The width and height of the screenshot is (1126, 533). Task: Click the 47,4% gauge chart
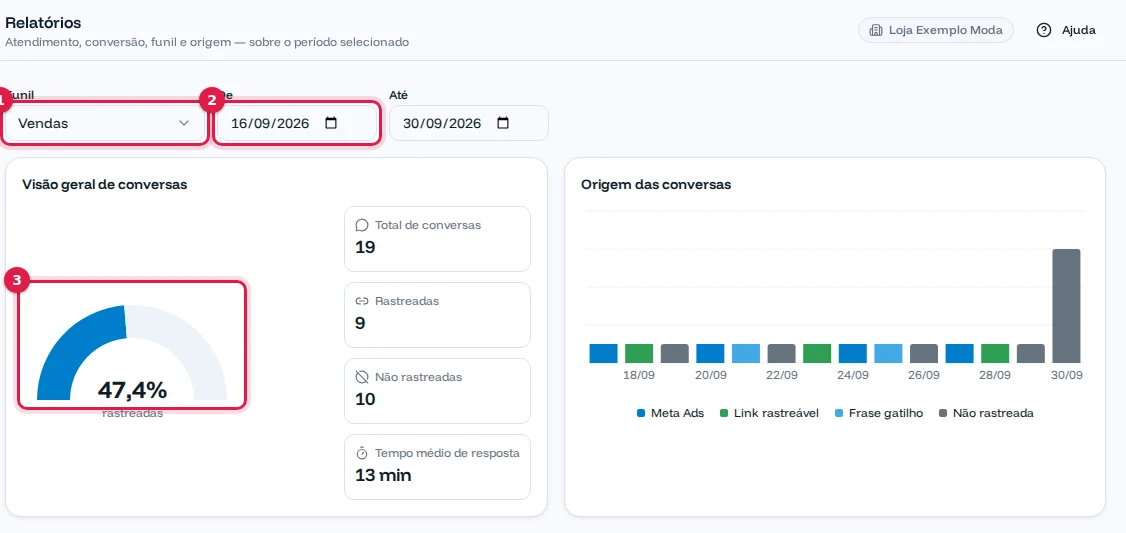click(x=132, y=352)
